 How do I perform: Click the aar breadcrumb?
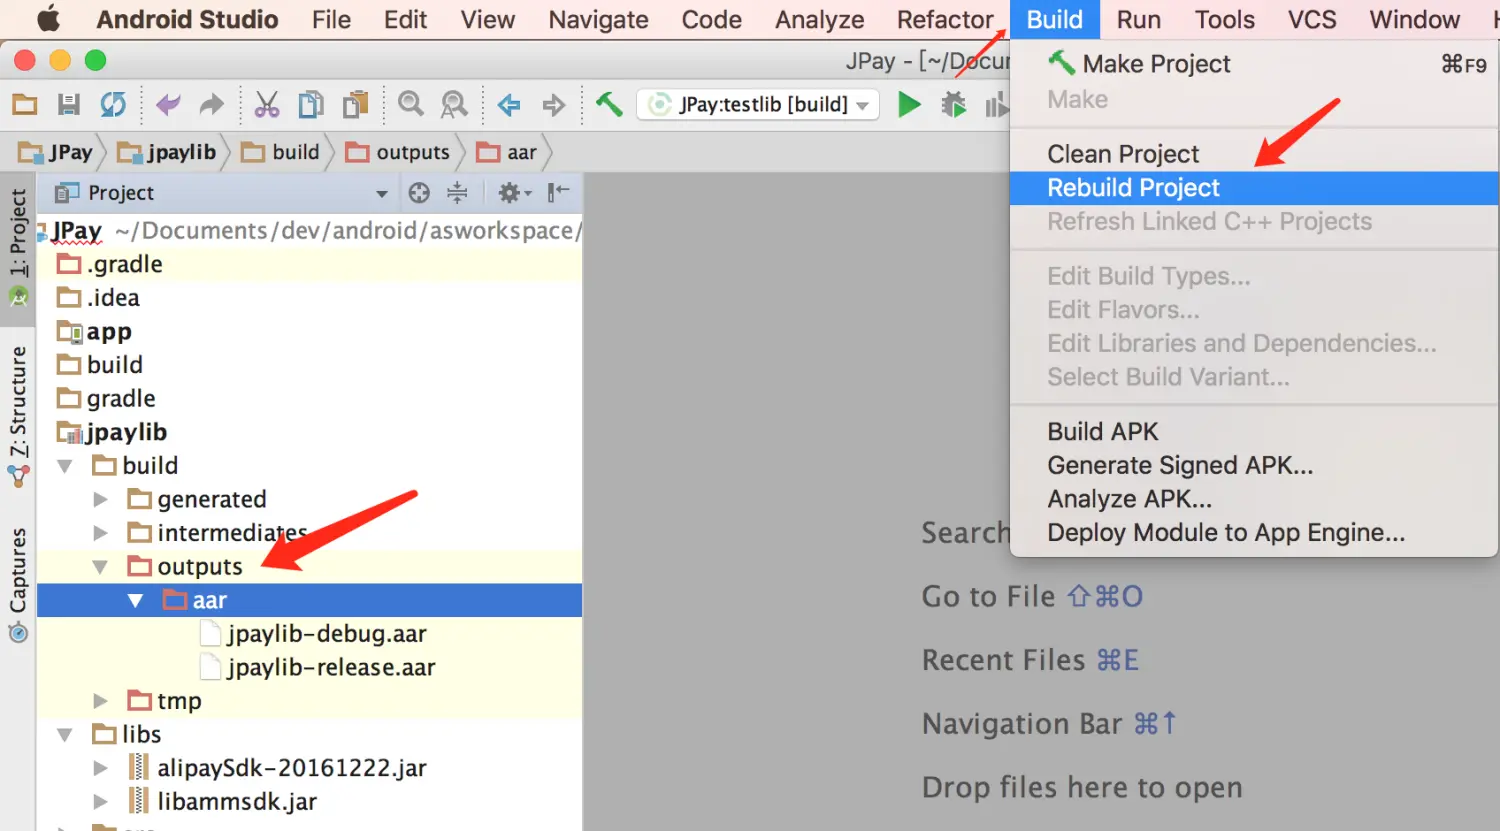(x=507, y=152)
